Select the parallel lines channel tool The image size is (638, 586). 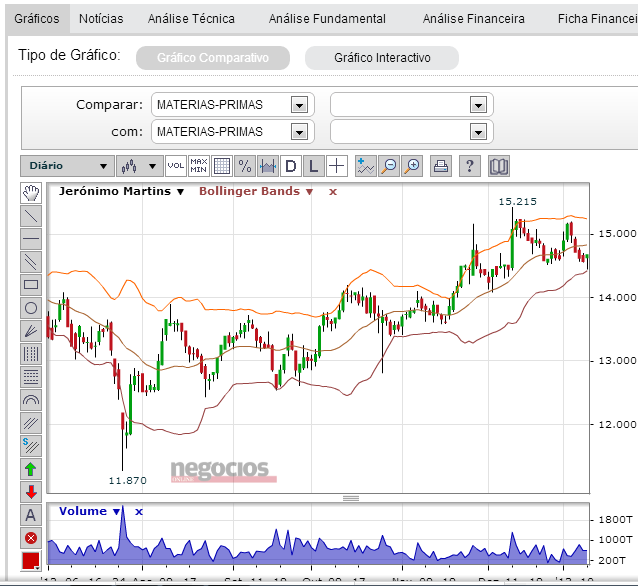[x=31, y=262]
